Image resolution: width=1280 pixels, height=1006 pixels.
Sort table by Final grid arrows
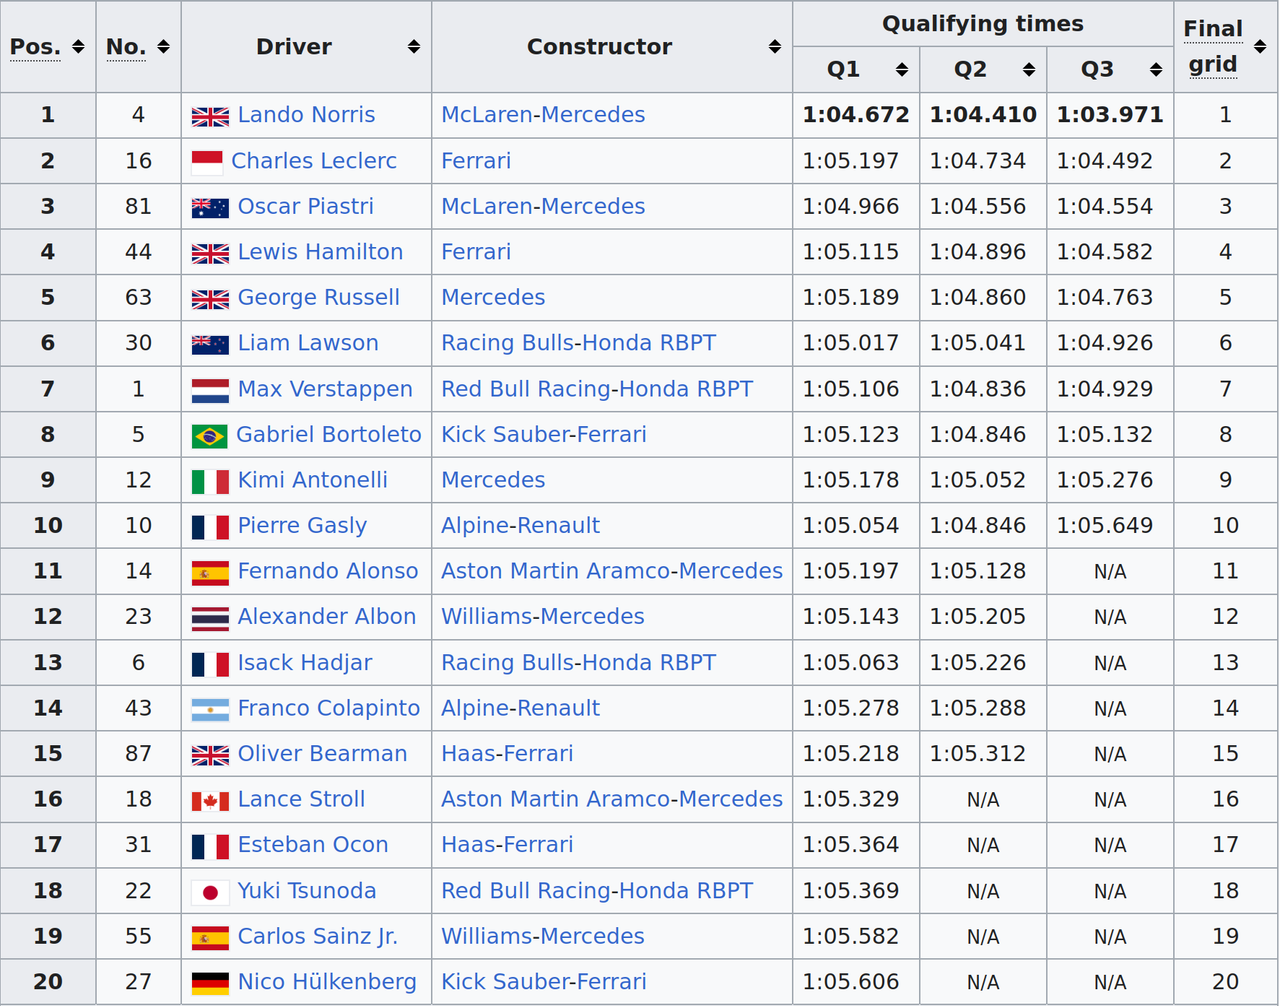pos(1260,47)
